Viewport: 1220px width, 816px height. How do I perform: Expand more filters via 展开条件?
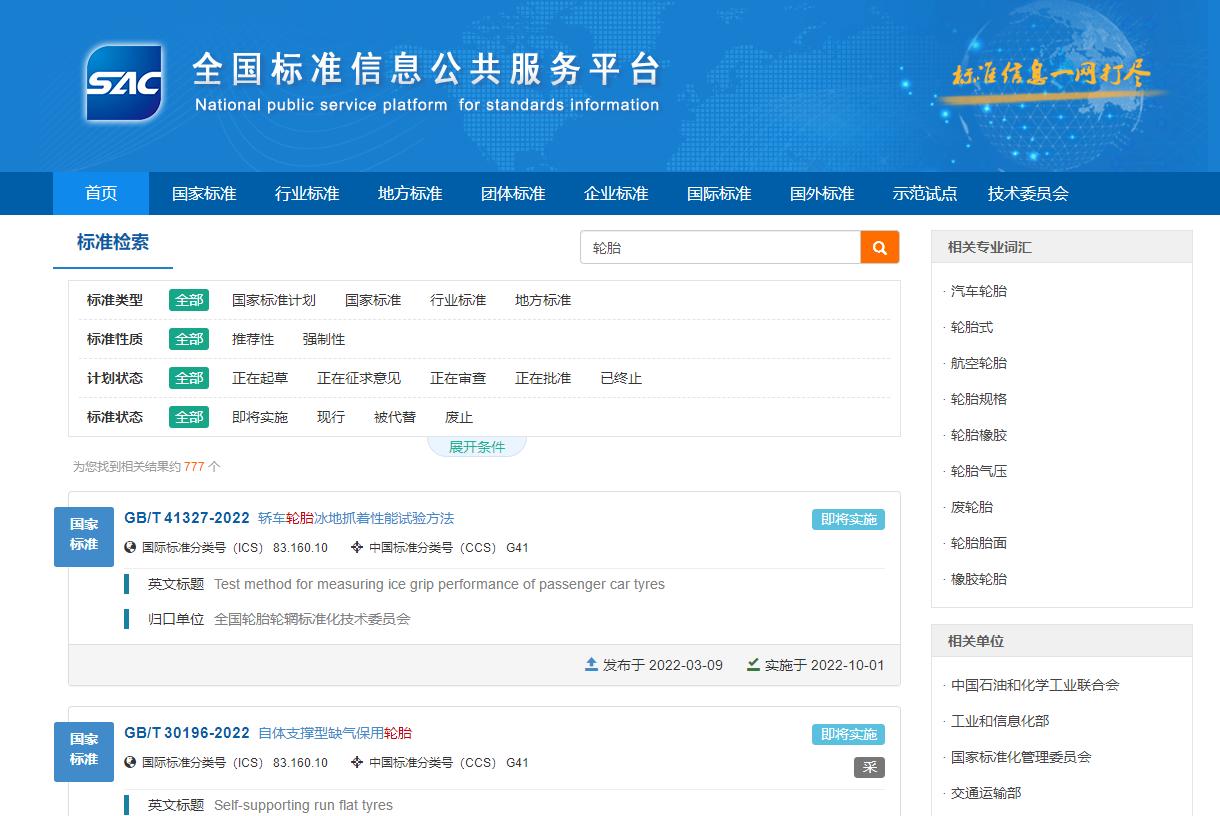pos(477,447)
